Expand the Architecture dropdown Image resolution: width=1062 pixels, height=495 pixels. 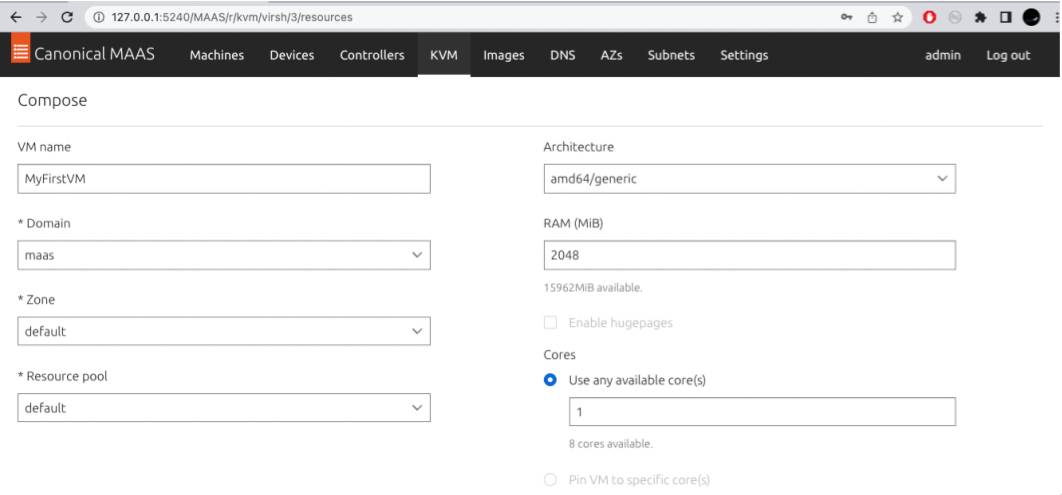coord(748,179)
